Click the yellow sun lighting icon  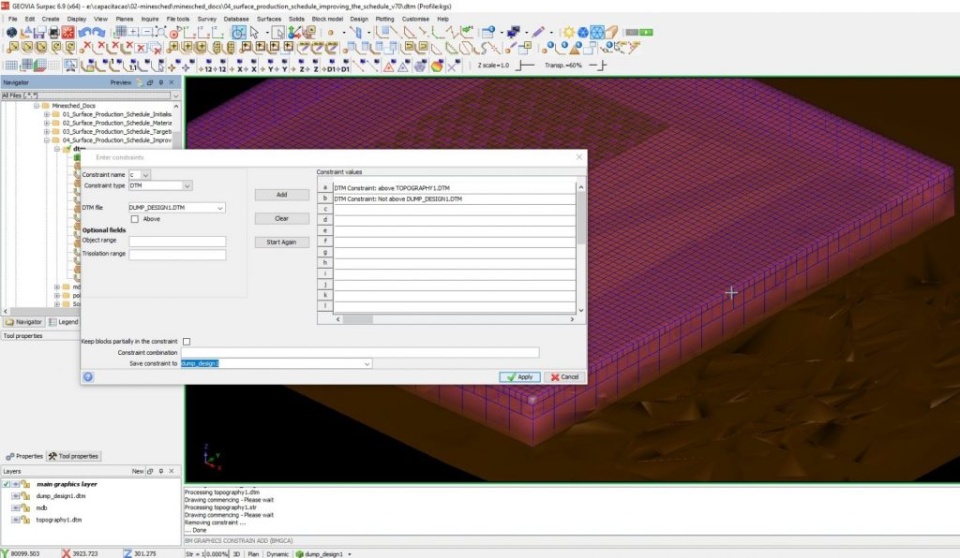click(x=568, y=33)
